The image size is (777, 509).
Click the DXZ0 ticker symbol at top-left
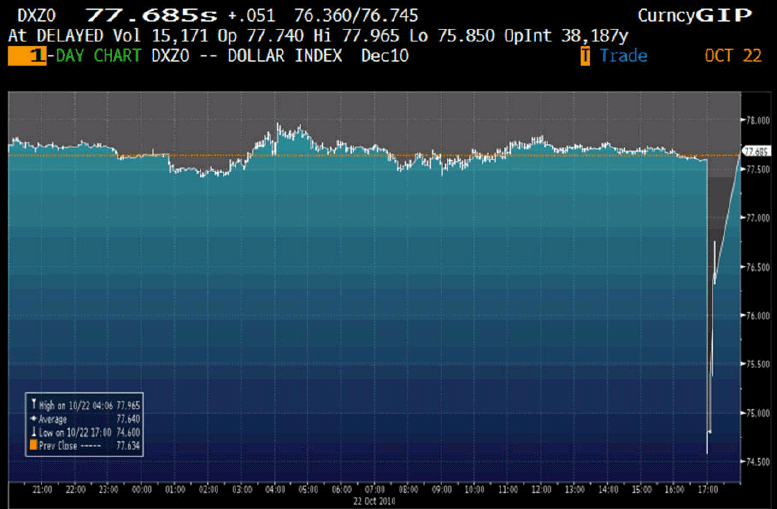pyautogui.click(x=36, y=15)
